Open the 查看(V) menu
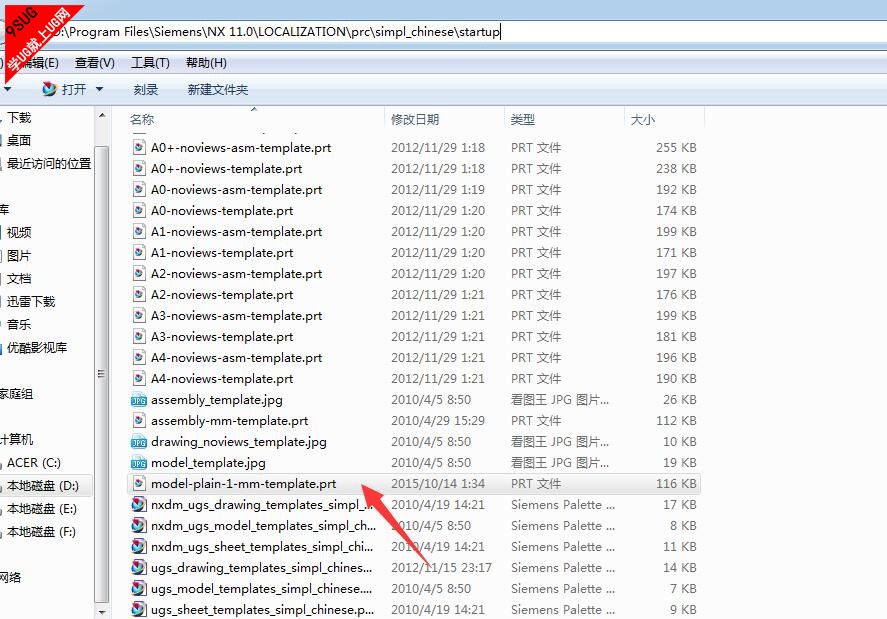Image resolution: width=887 pixels, height=619 pixels. 94,63
